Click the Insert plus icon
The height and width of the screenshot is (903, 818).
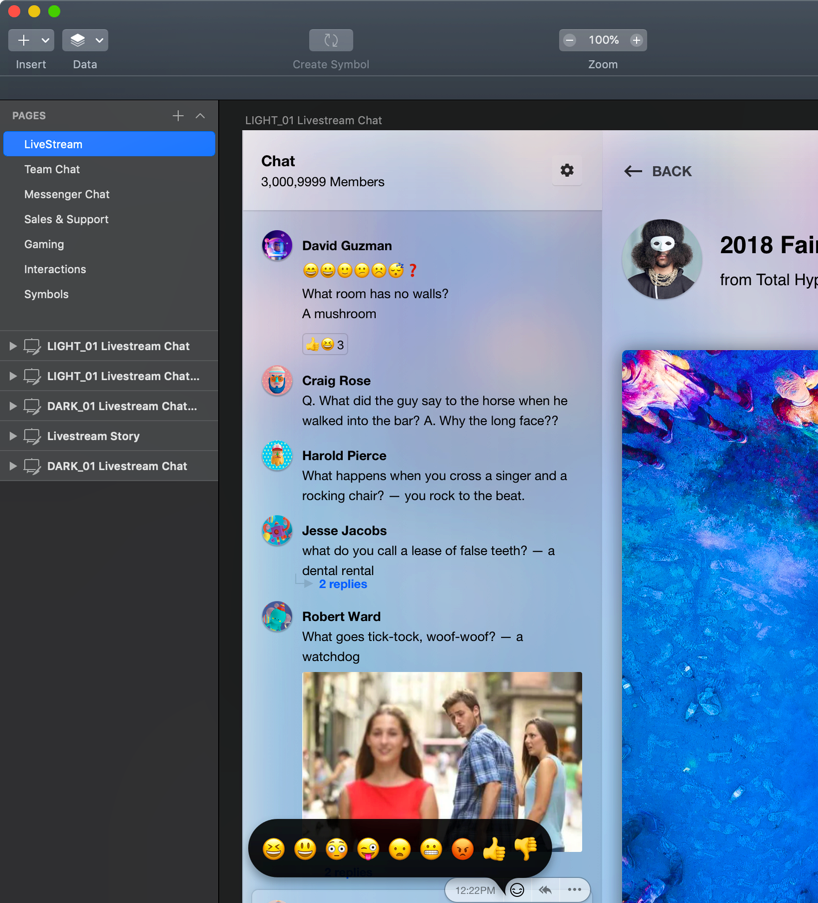tap(23, 40)
